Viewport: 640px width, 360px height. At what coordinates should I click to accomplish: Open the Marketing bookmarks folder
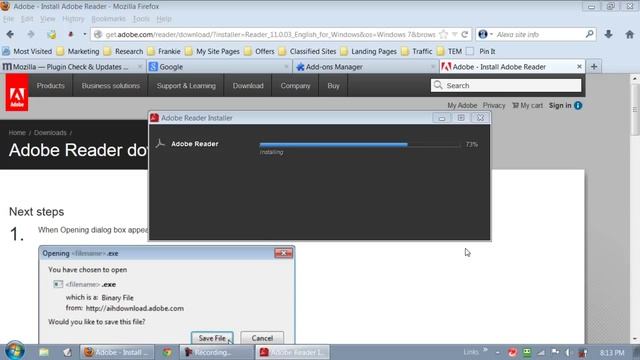(x=78, y=51)
